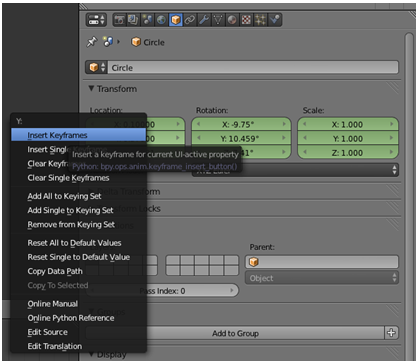
Task: Increase Scale Y with its right arrow
Action: click(x=392, y=138)
